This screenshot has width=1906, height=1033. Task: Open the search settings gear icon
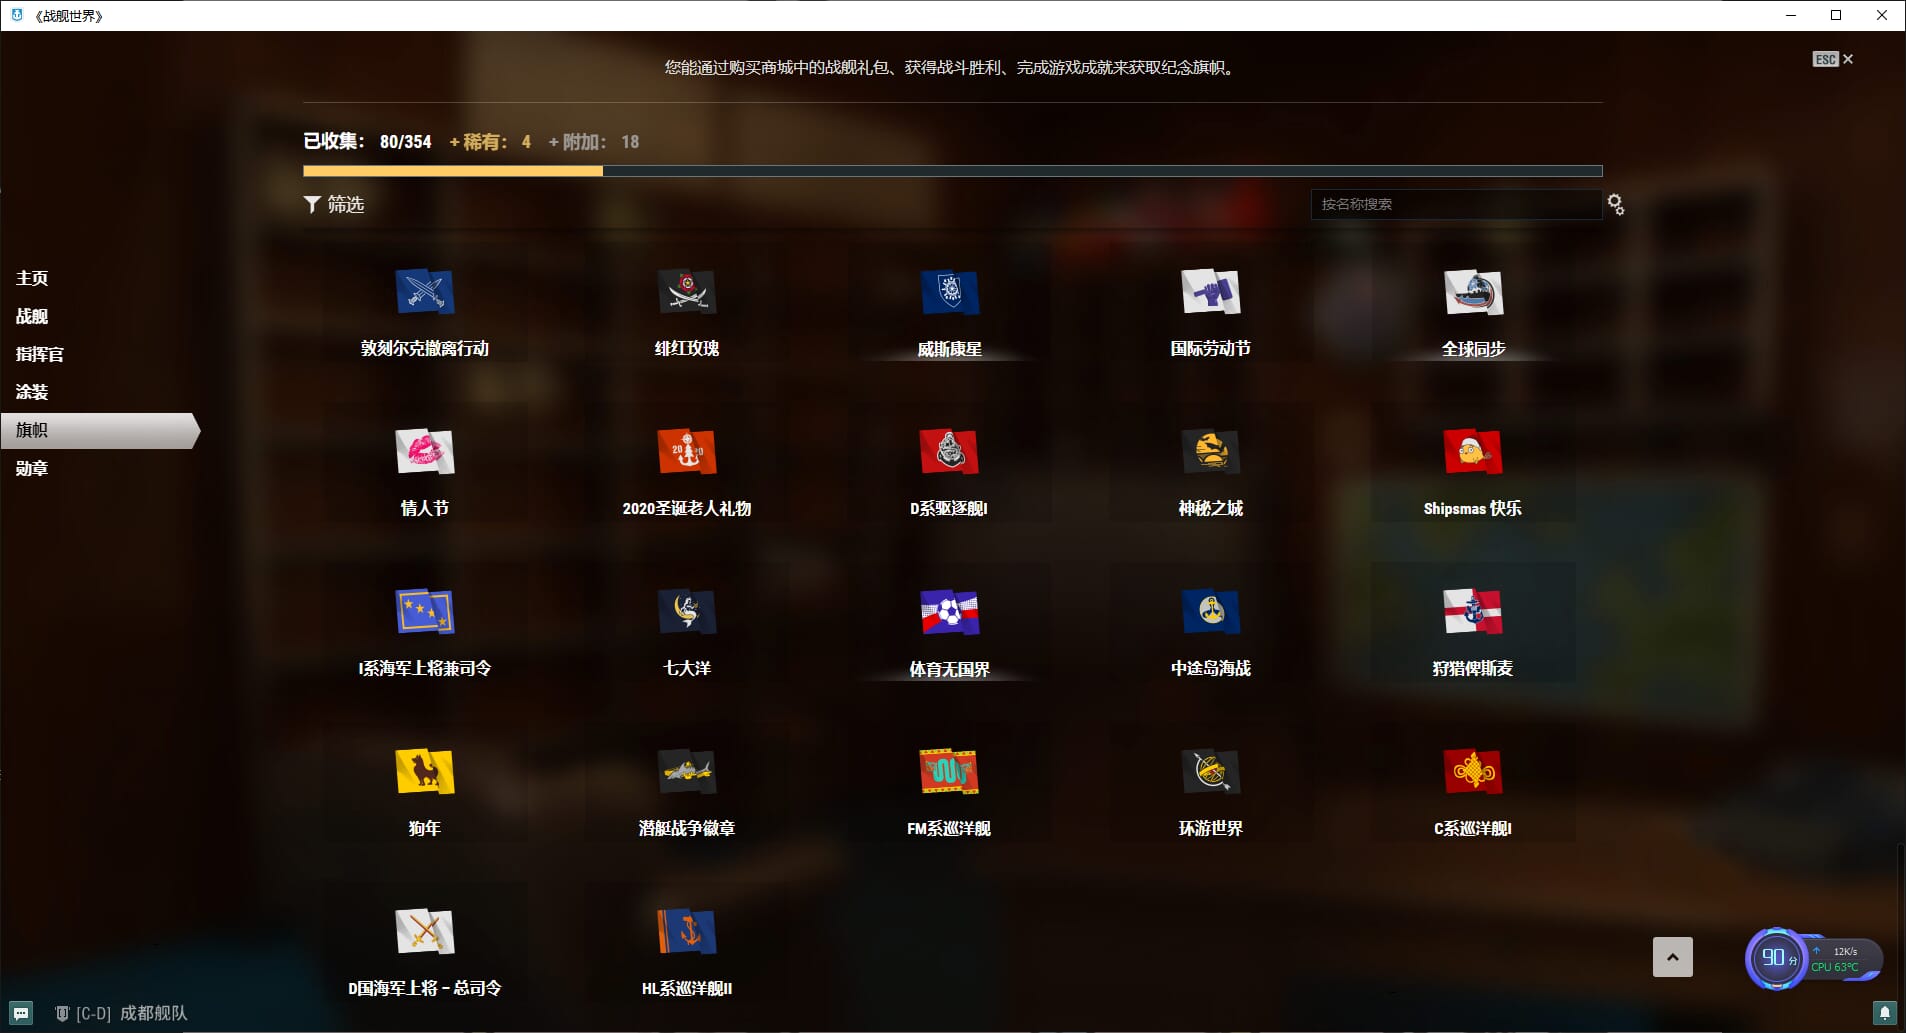[1615, 205]
